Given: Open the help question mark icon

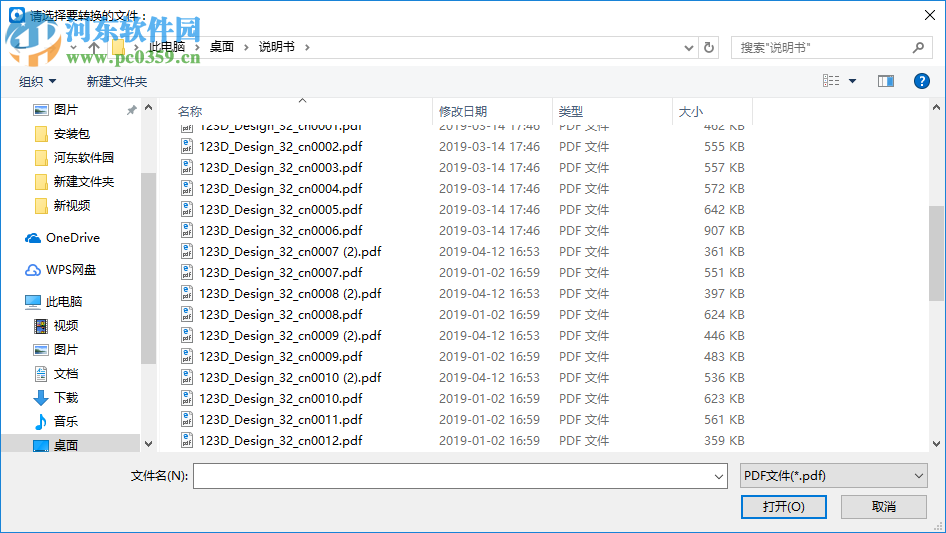Looking at the screenshot, I should [x=921, y=81].
